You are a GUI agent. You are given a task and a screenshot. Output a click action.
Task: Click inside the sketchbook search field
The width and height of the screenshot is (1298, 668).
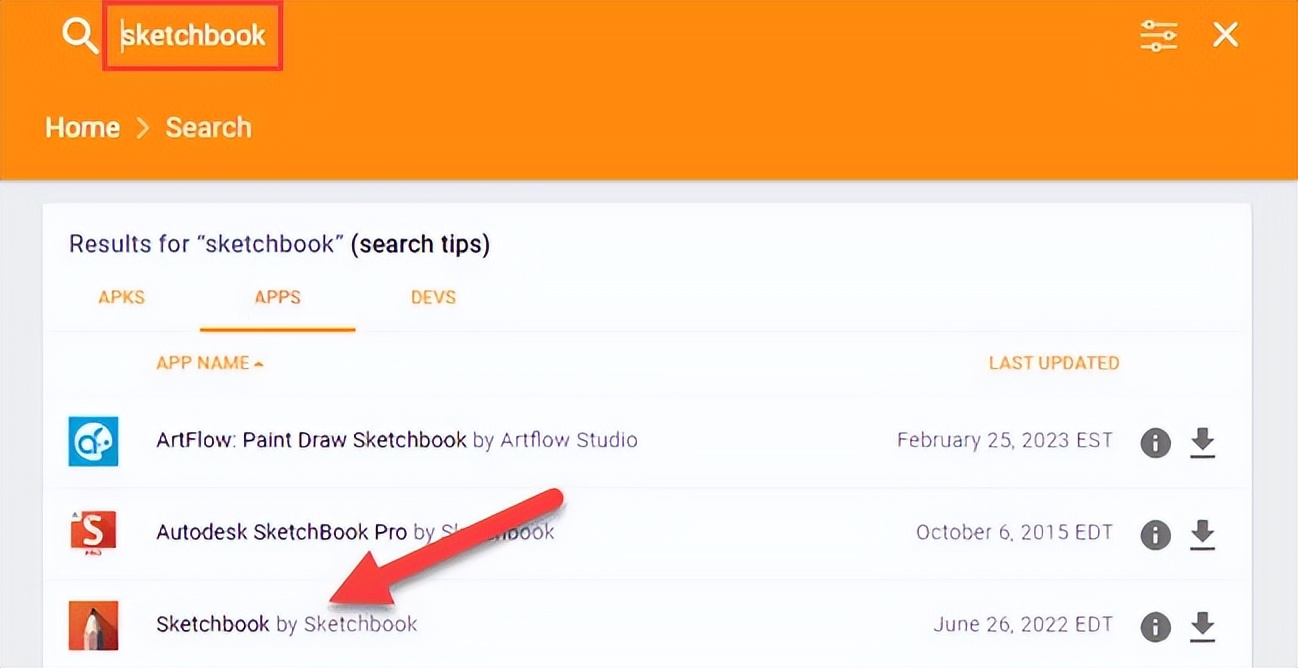tap(192, 36)
